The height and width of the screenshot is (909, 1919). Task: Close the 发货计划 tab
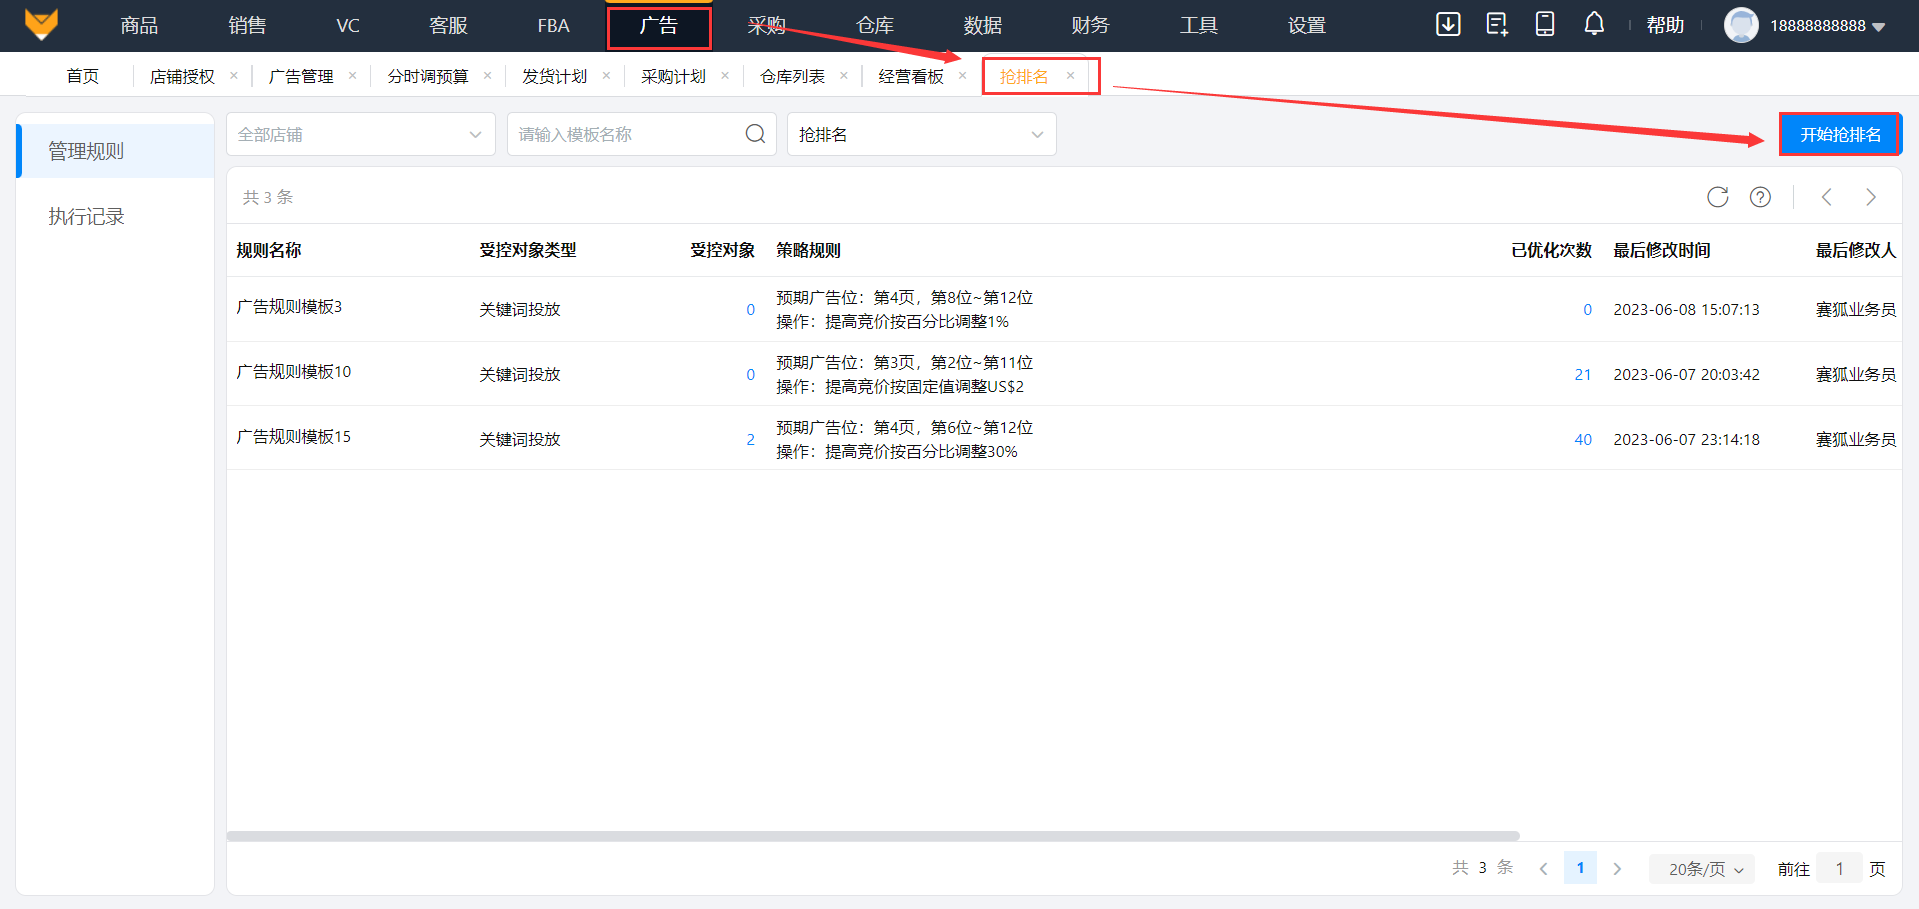pos(606,75)
